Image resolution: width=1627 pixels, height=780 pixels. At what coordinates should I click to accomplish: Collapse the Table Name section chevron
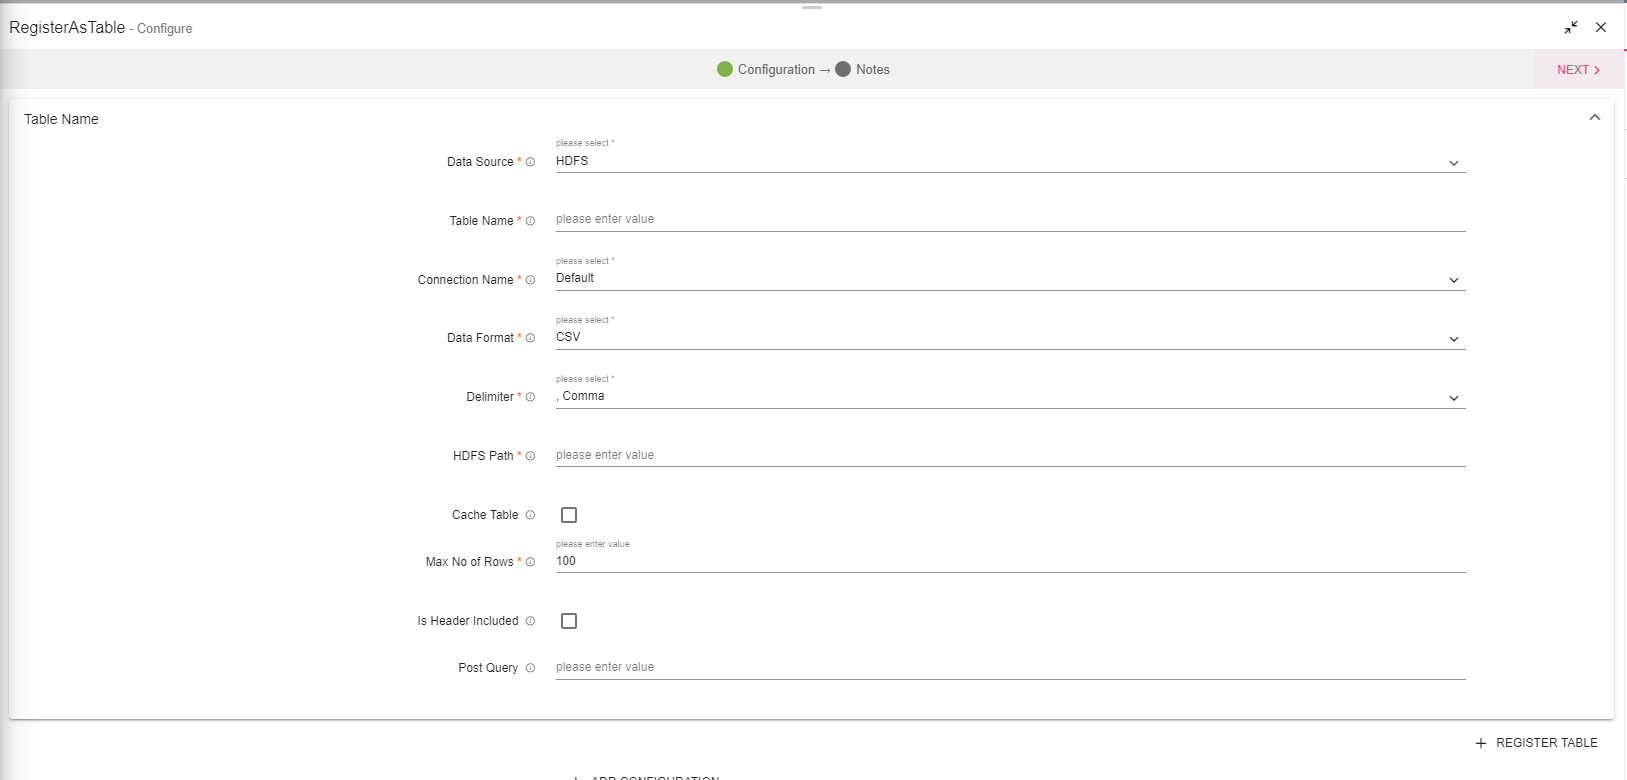tap(1594, 118)
